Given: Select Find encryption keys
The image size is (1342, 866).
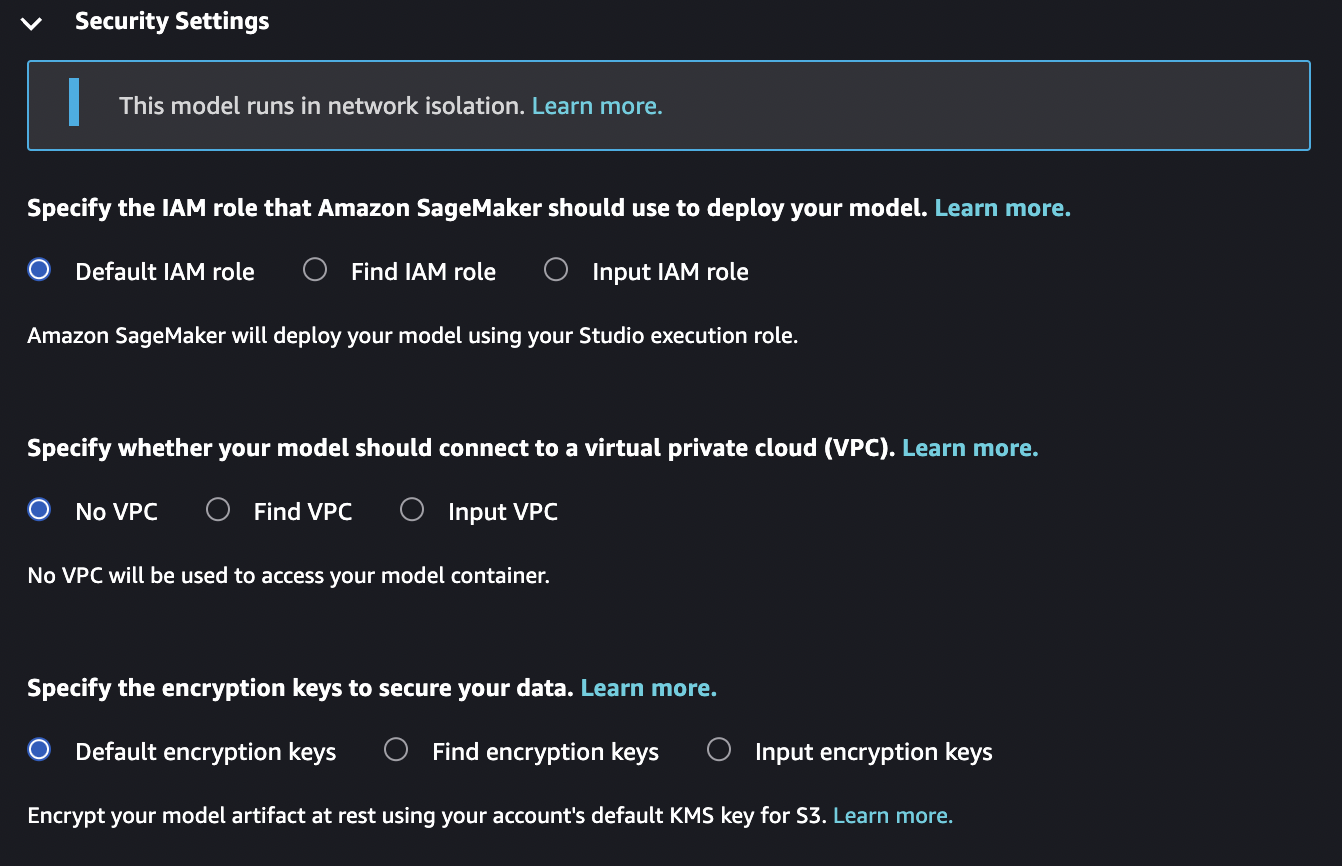Looking at the screenshot, I should click(396, 749).
